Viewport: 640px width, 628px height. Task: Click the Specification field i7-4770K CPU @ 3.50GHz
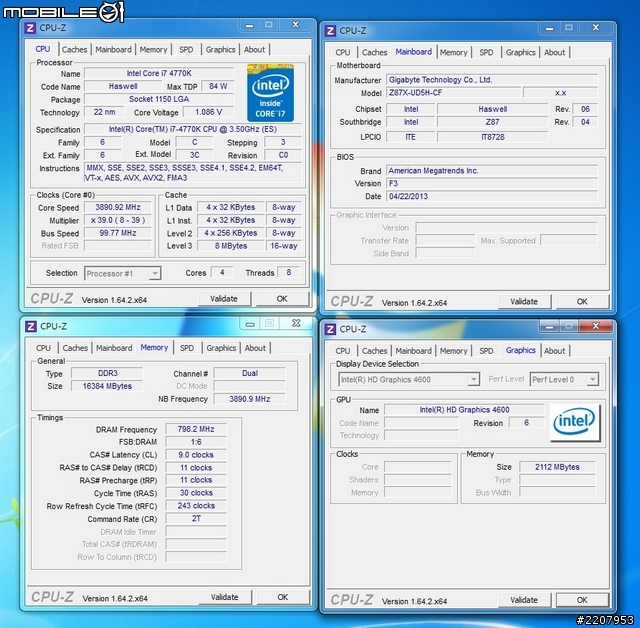click(193, 129)
